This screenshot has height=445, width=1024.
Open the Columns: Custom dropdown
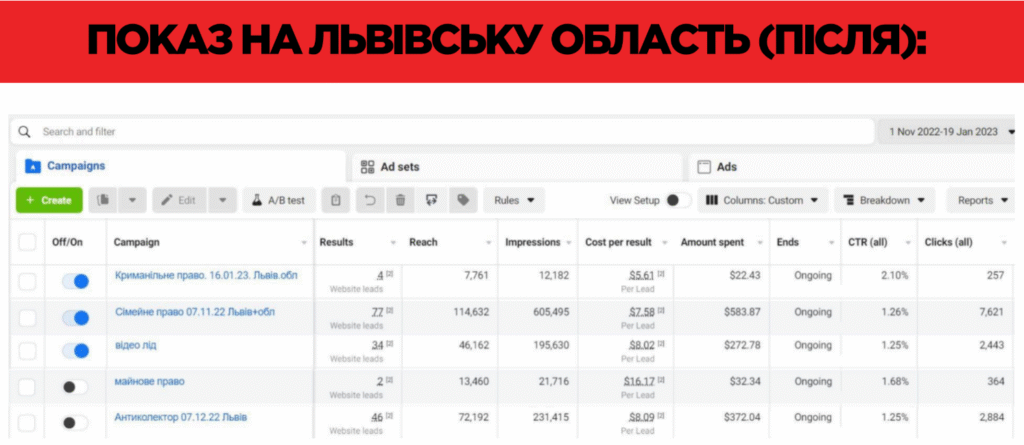pyautogui.click(x=763, y=201)
